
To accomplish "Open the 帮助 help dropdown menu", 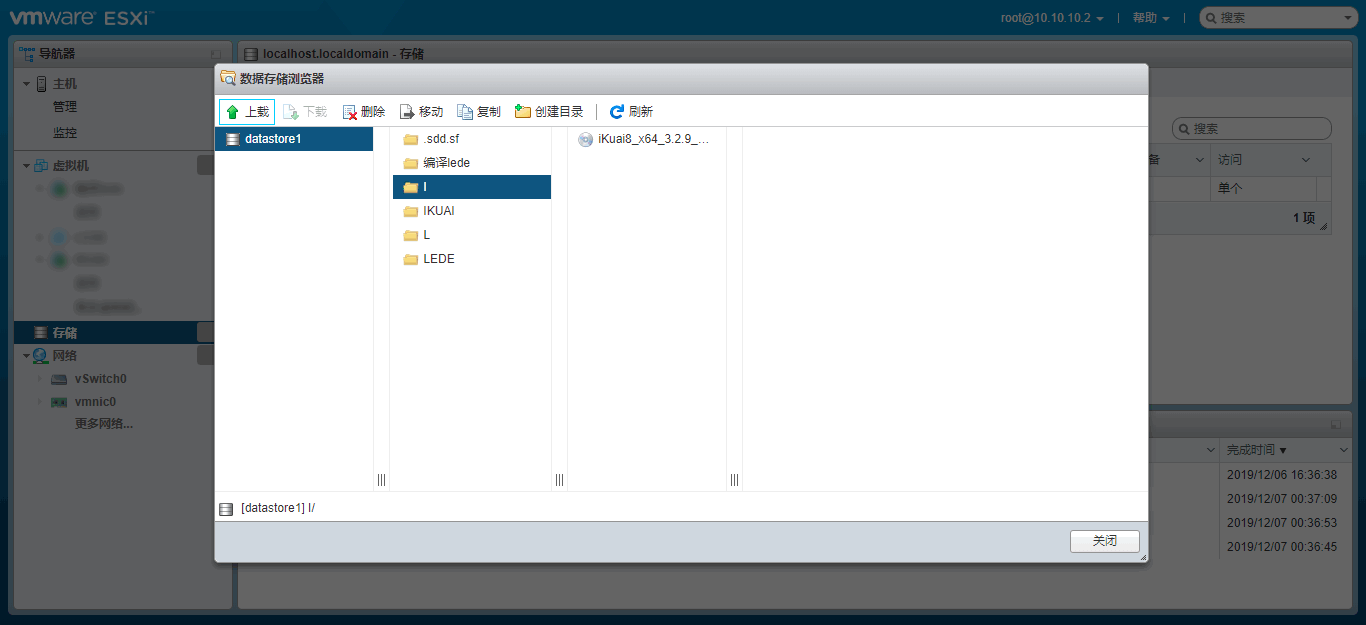I will (x=1151, y=18).
